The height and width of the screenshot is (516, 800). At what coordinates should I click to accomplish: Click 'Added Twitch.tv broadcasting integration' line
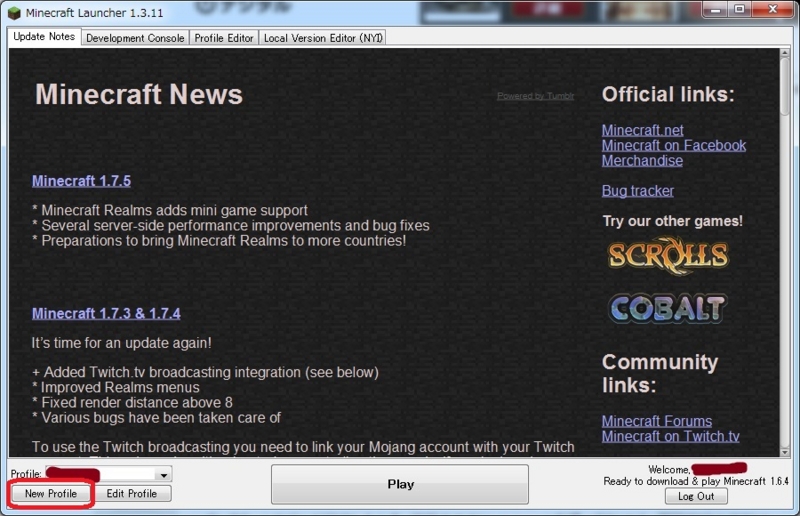[x=205, y=373]
